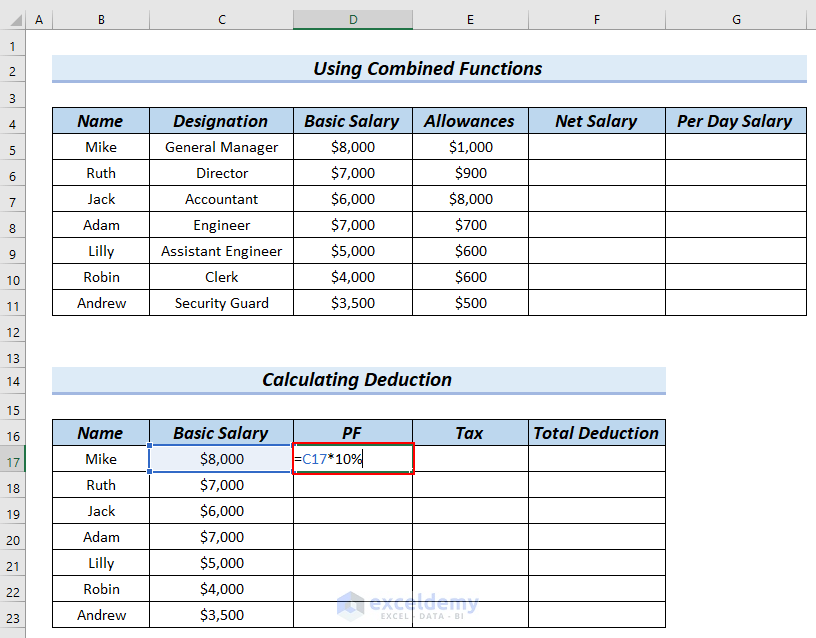Viewport: 816px width, 638px height.
Task: Click $4,000 basic salary in row 22
Action: (221, 589)
